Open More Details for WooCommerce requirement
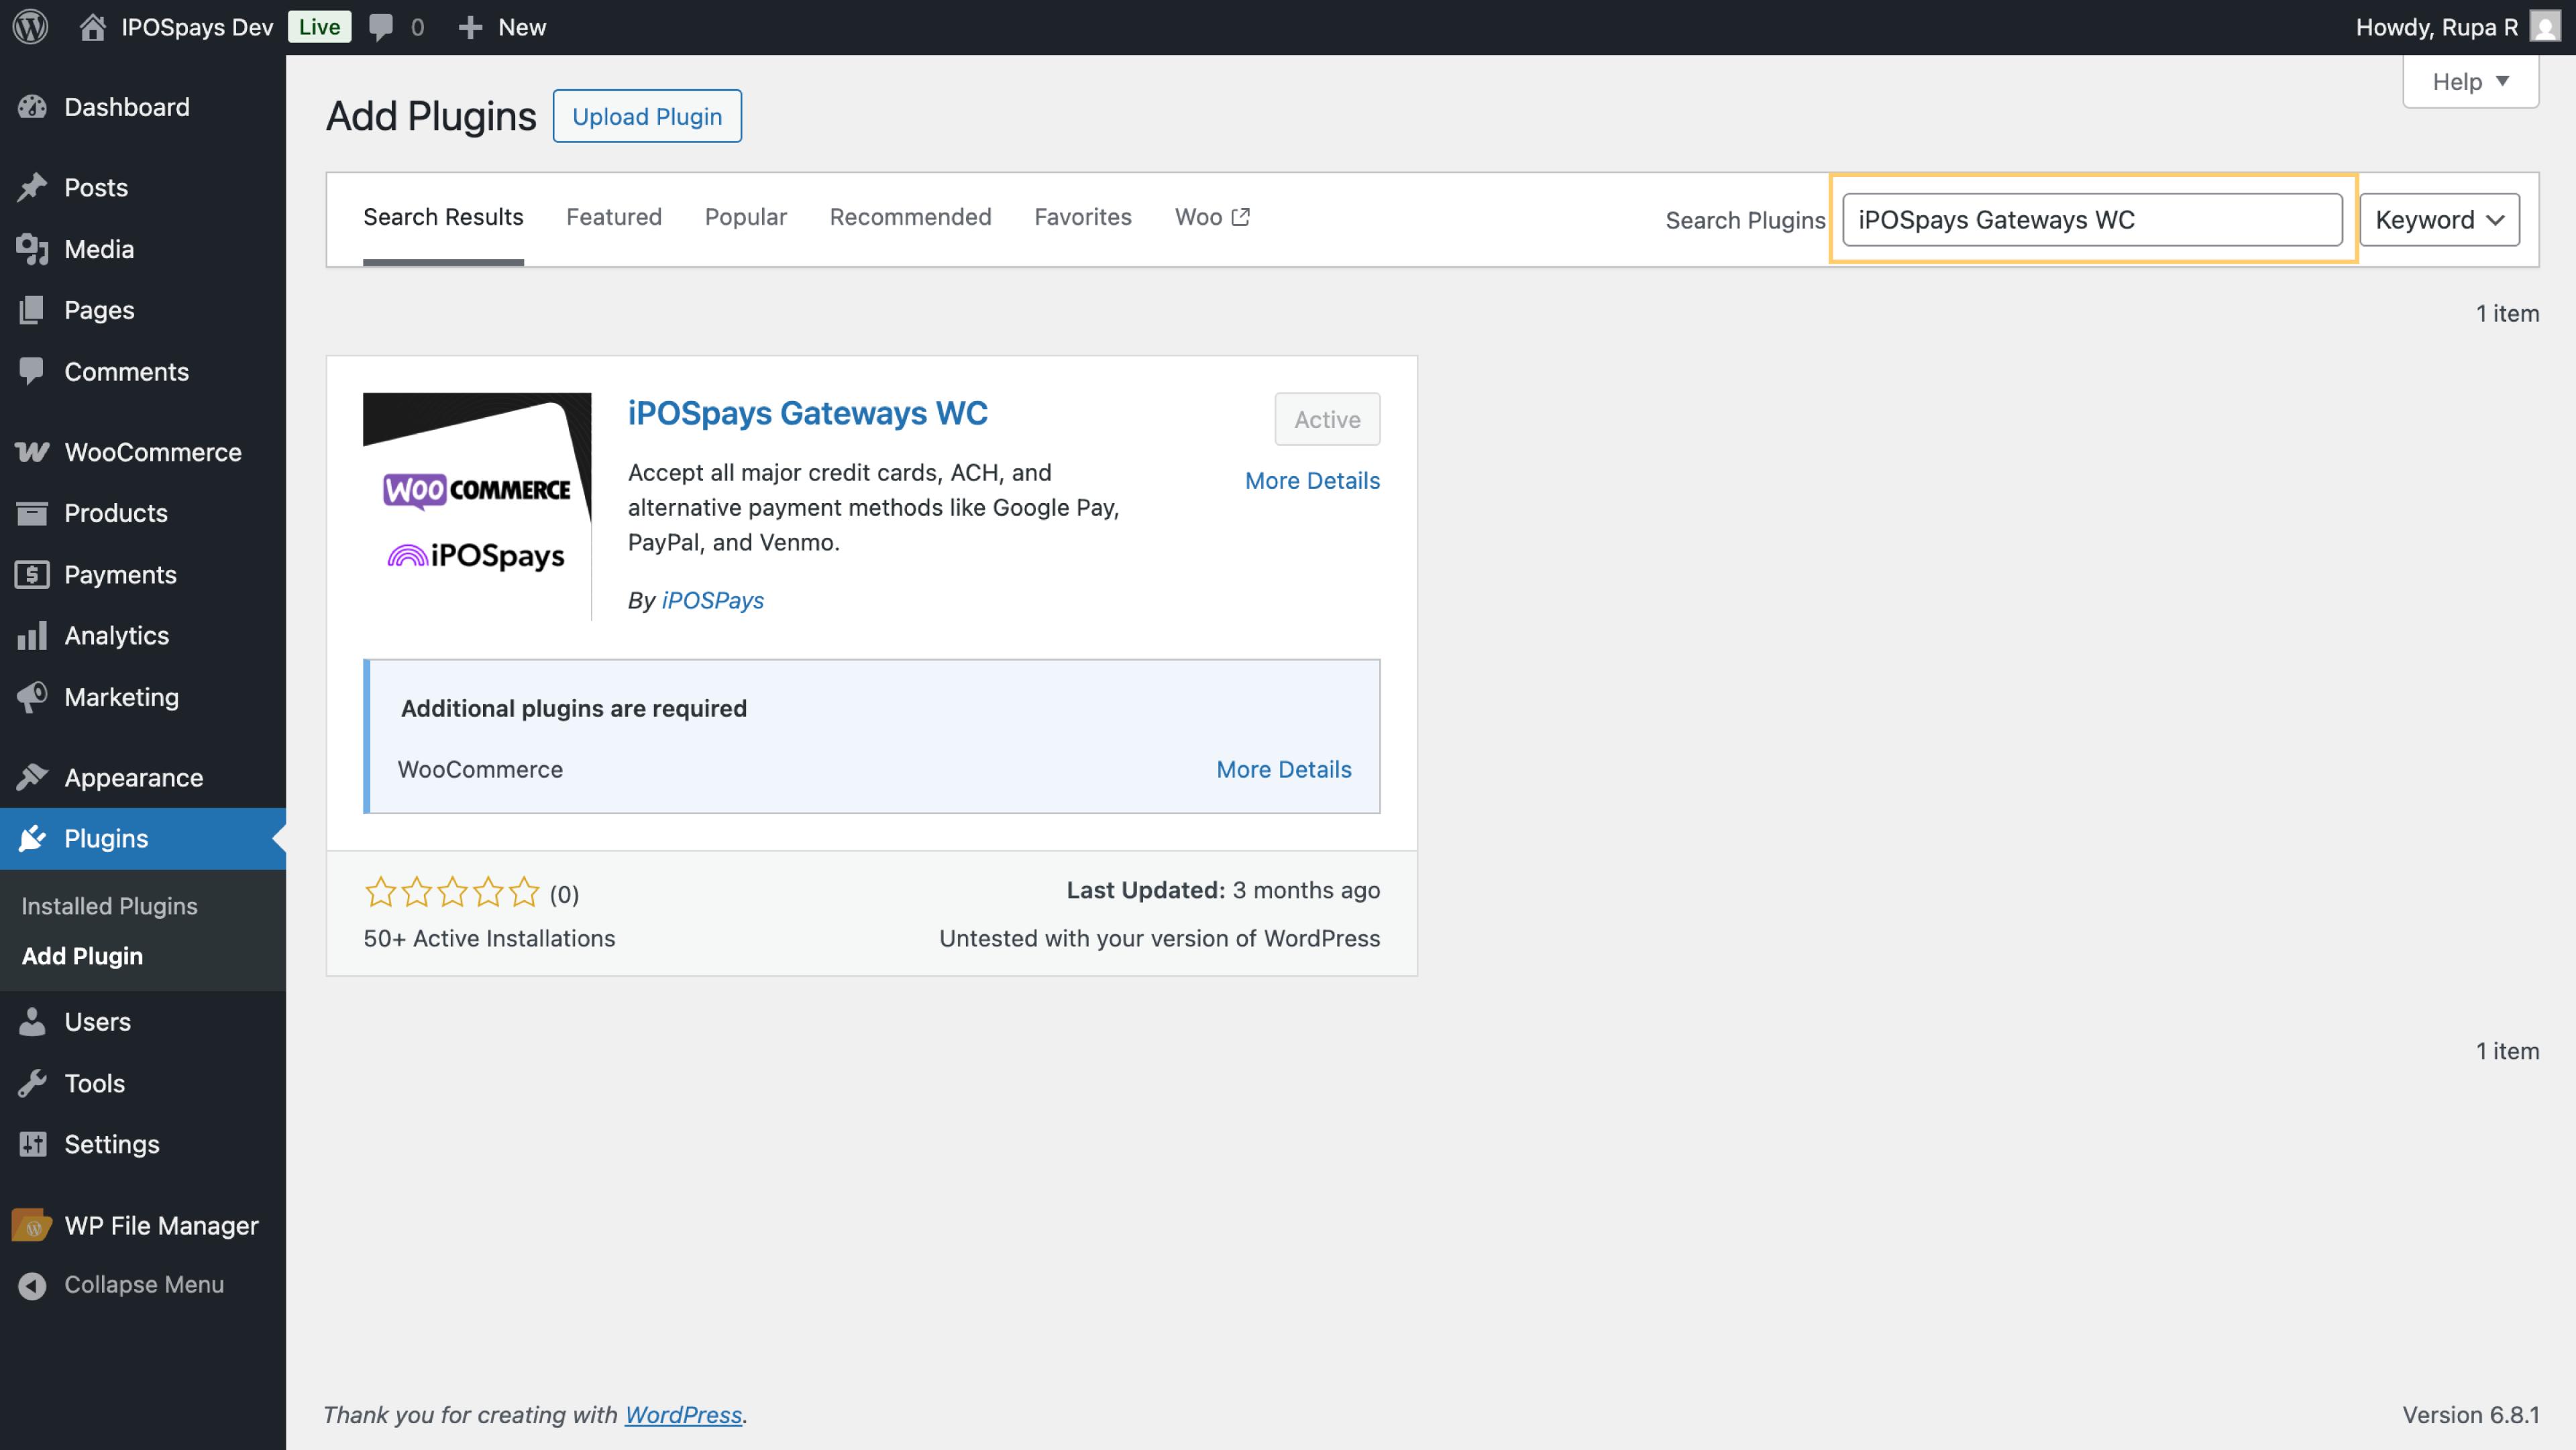The image size is (2576, 1450). [1283, 769]
